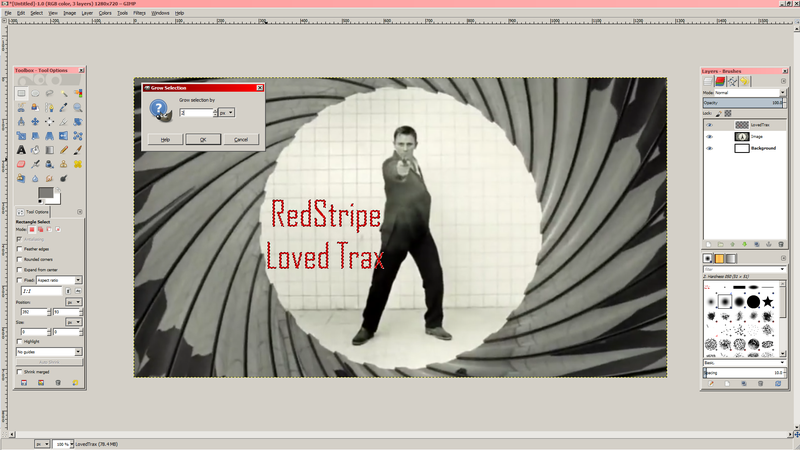Open the foreground color swatch
The image size is (800, 450).
click(x=45, y=192)
